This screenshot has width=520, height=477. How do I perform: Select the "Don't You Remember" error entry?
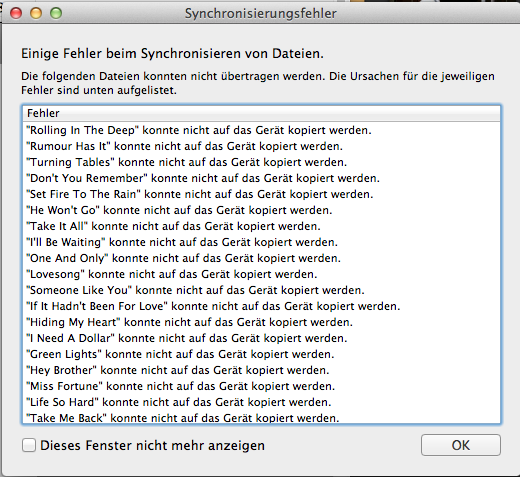[x=261, y=178]
